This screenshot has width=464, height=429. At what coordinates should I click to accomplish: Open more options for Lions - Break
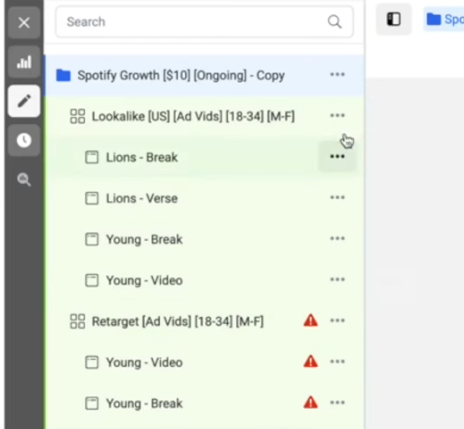pyautogui.click(x=337, y=156)
